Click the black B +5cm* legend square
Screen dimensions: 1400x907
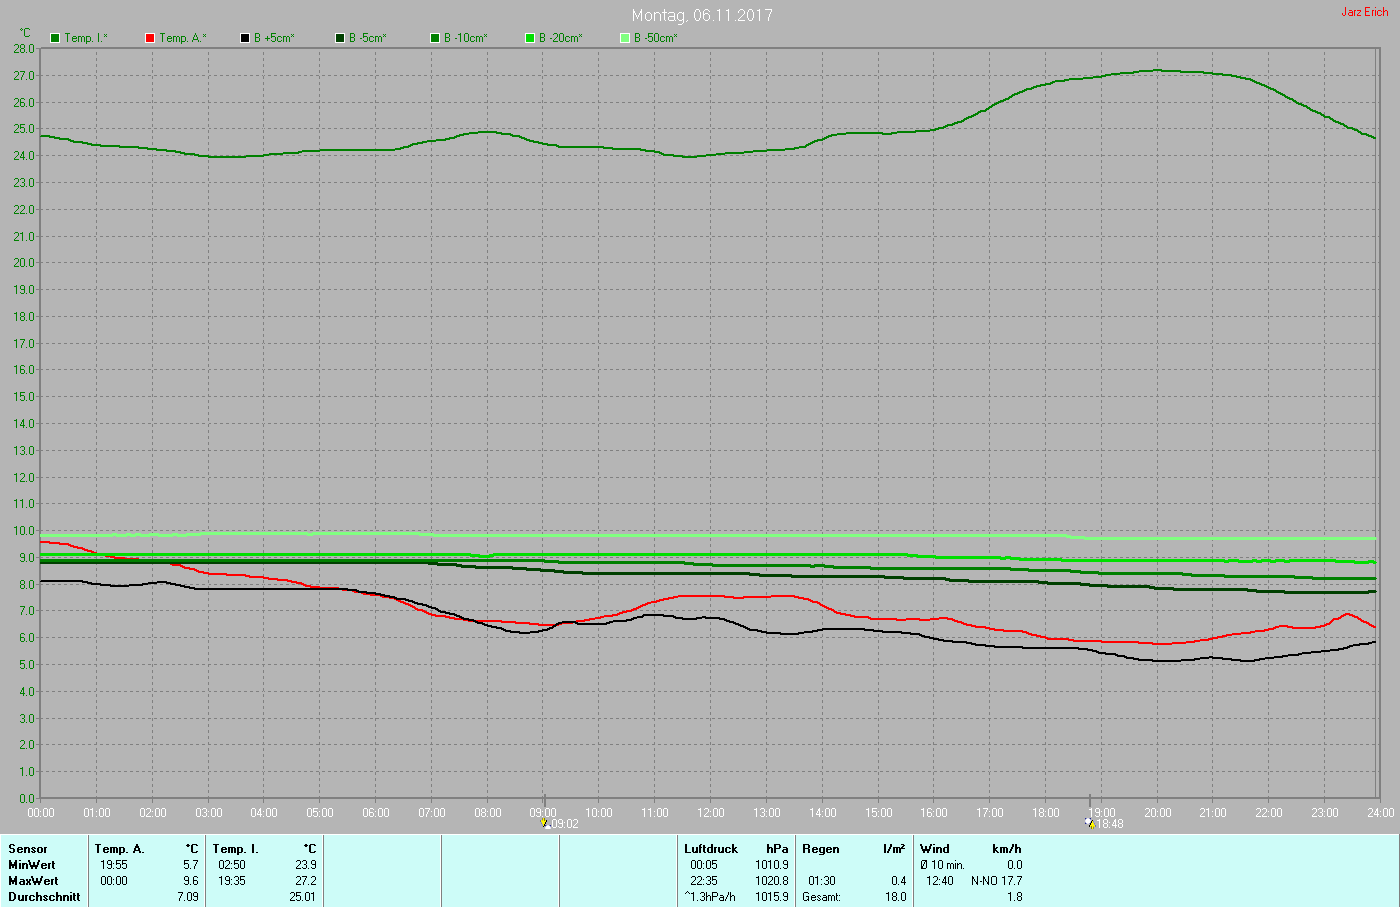pyautogui.click(x=245, y=38)
